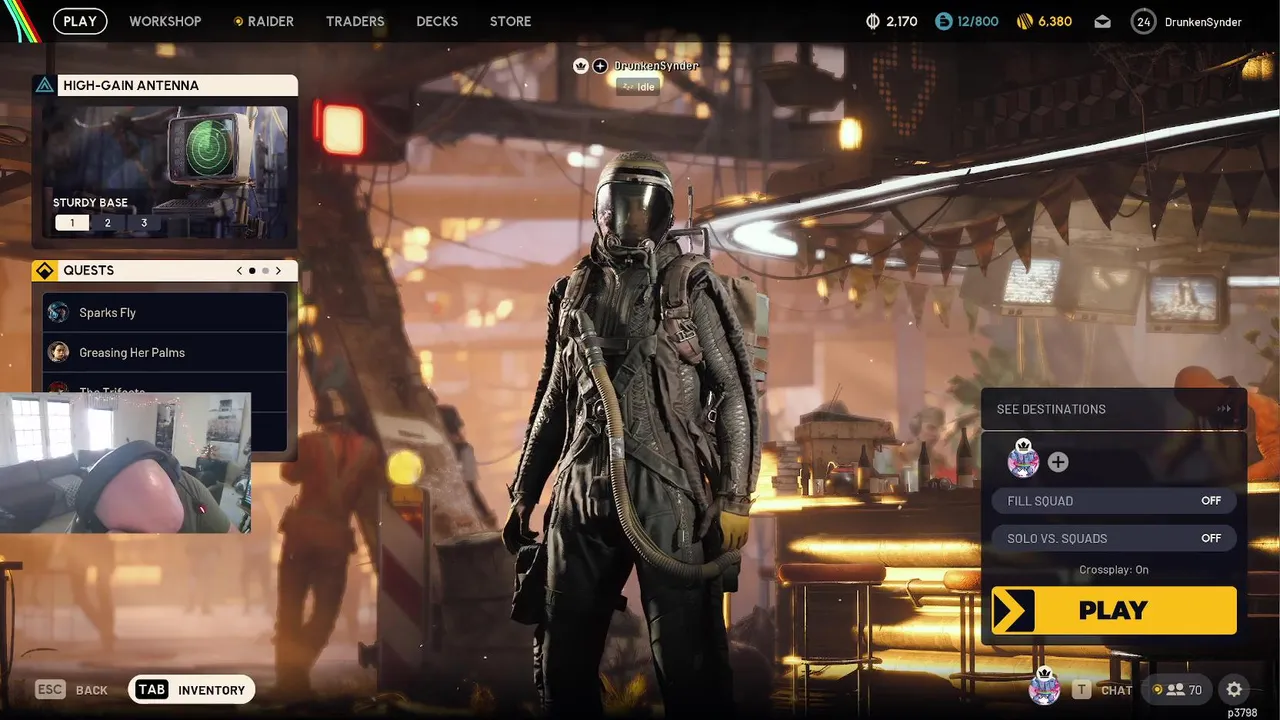
Task: Select Sturdy Base tier 2
Action: click(108, 222)
